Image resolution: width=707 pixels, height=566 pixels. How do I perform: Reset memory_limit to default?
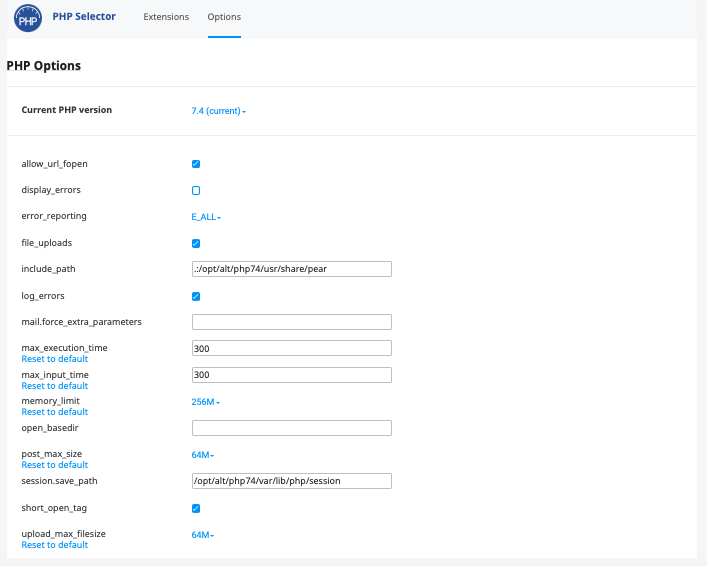point(55,412)
